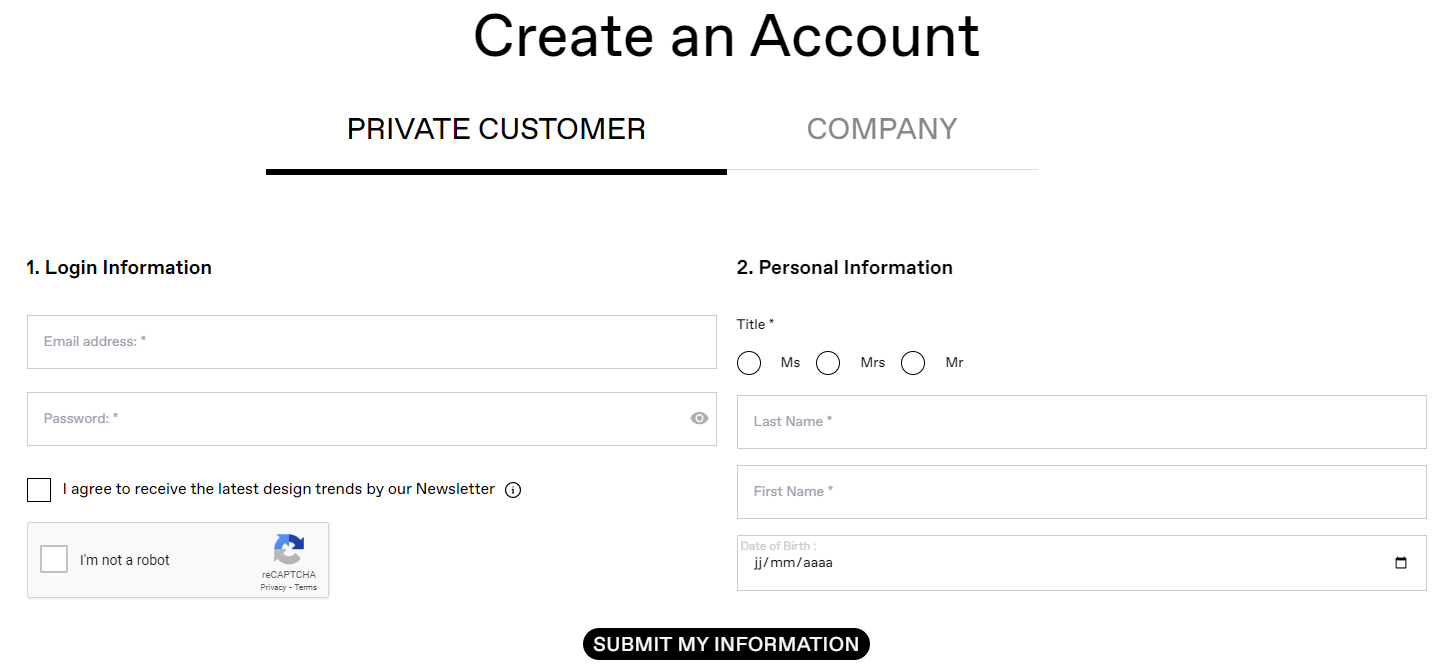Toggle password visibility eye icon
The image size is (1434, 666).
click(x=699, y=418)
